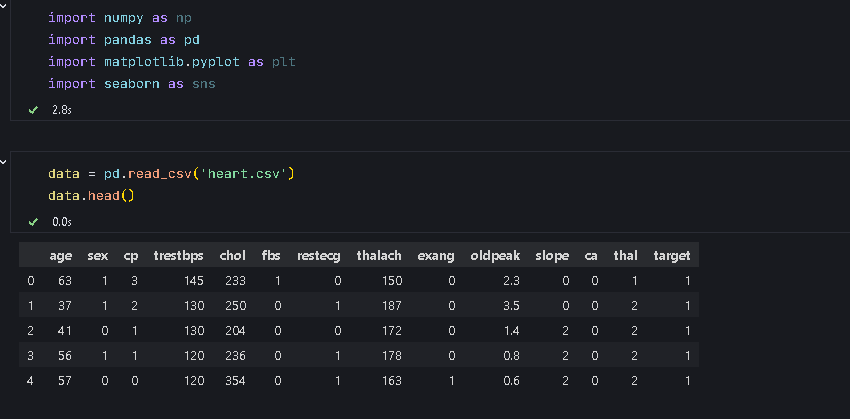The height and width of the screenshot is (419, 850).
Task: Click the matplotlib.pyplot import line
Action: (172, 62)
